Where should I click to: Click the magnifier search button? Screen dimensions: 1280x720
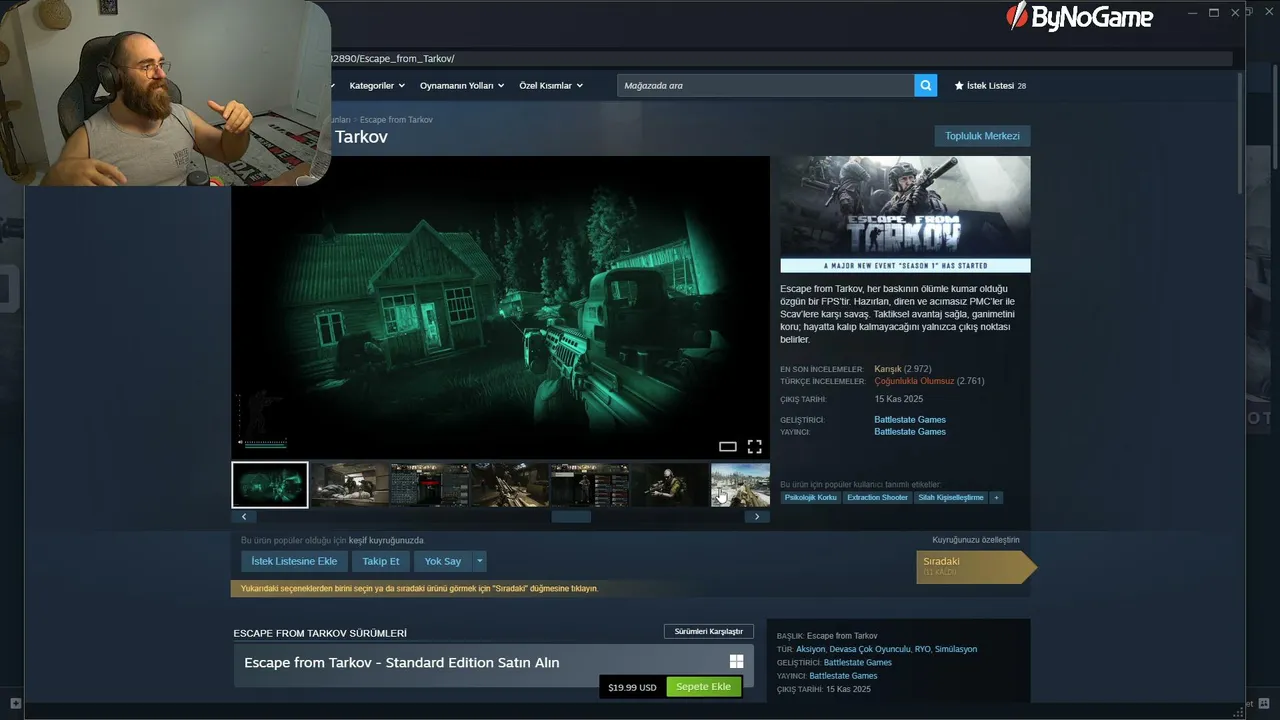point(926,85)
